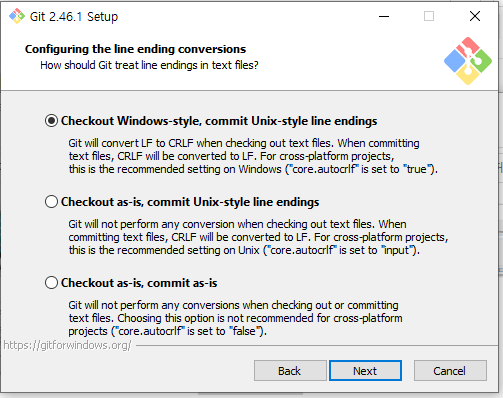
Task: Click the large Git logo in header
Action: 468,61
